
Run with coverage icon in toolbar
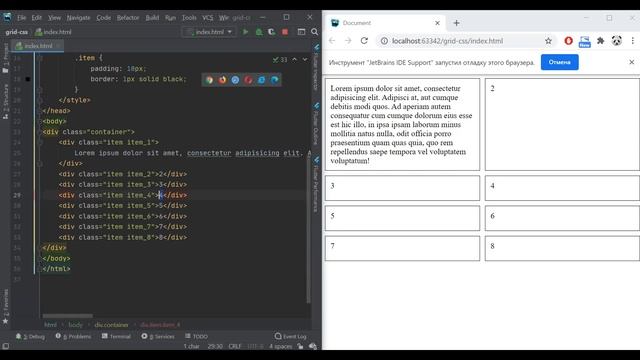[271, 32]
